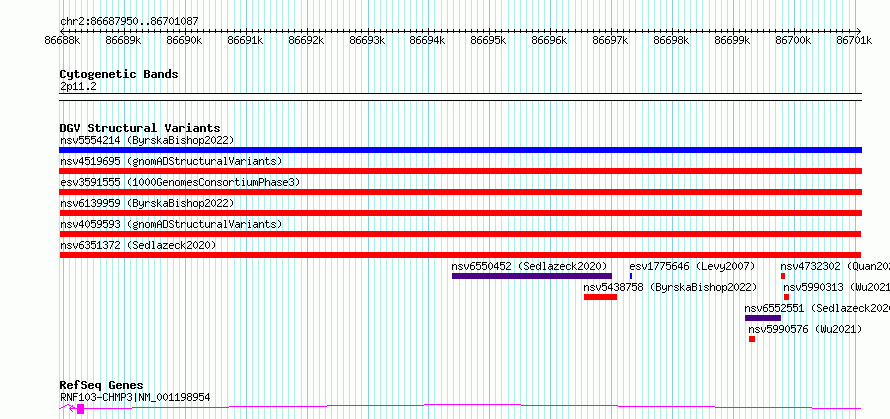Open the nsv6139959 ByrskaBishop2022 red bar

pyautogui.click(x=460, y=213)
